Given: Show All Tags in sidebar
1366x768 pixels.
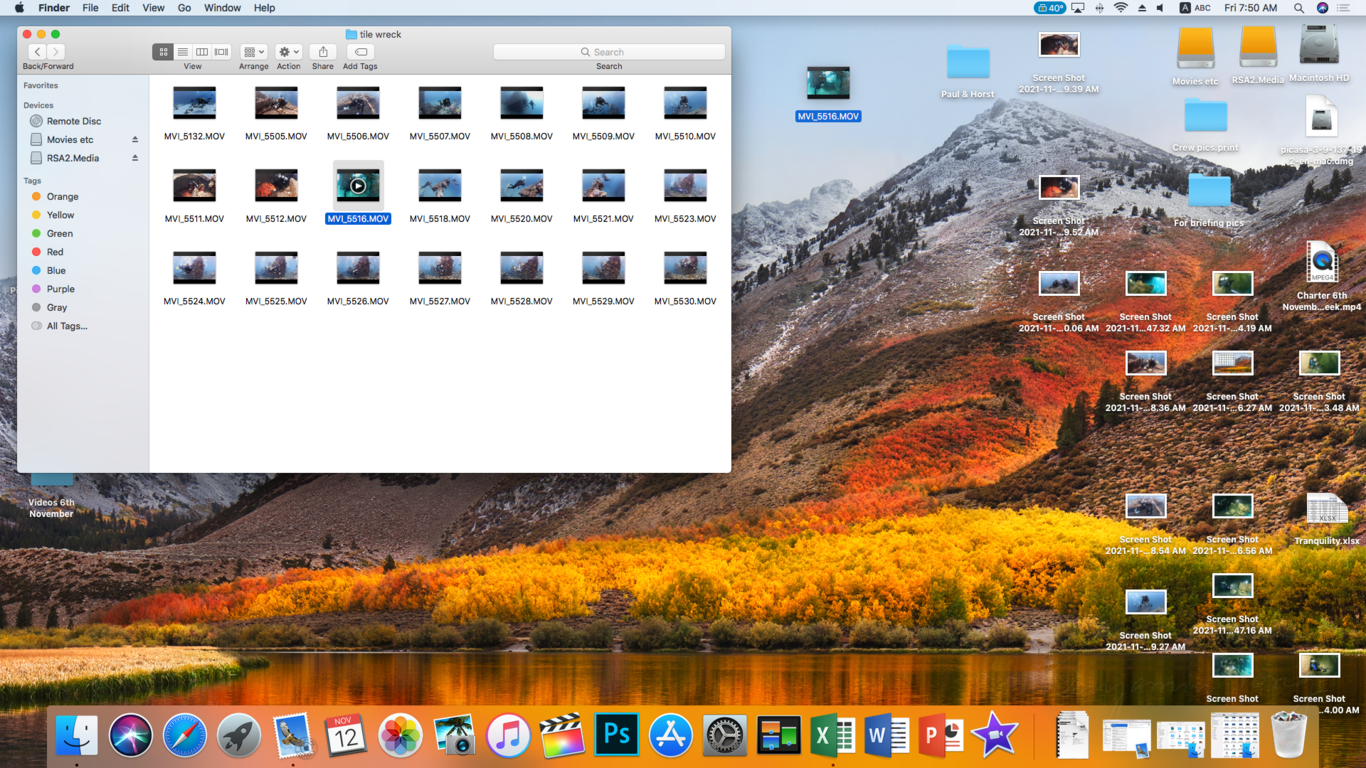Looking at the screenshot, I should click(66, 326).
